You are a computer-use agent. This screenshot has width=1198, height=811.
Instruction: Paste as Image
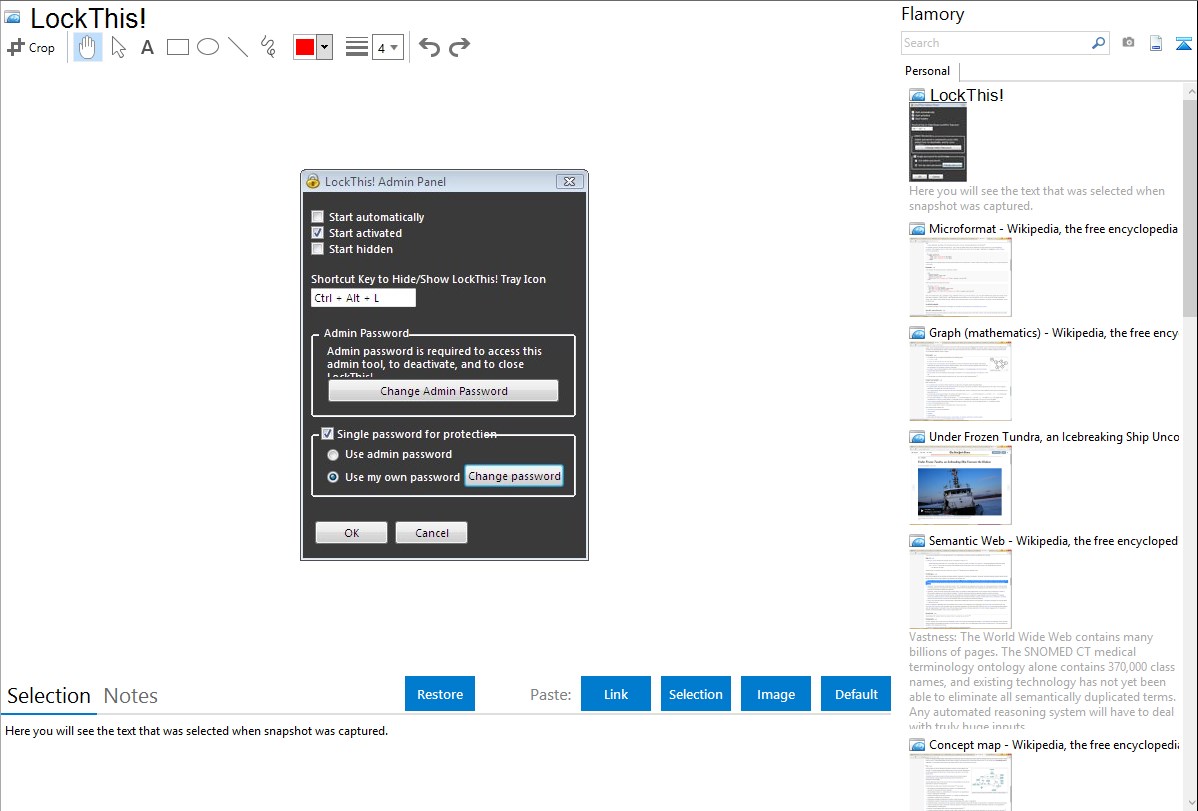[x=776, y=694]
